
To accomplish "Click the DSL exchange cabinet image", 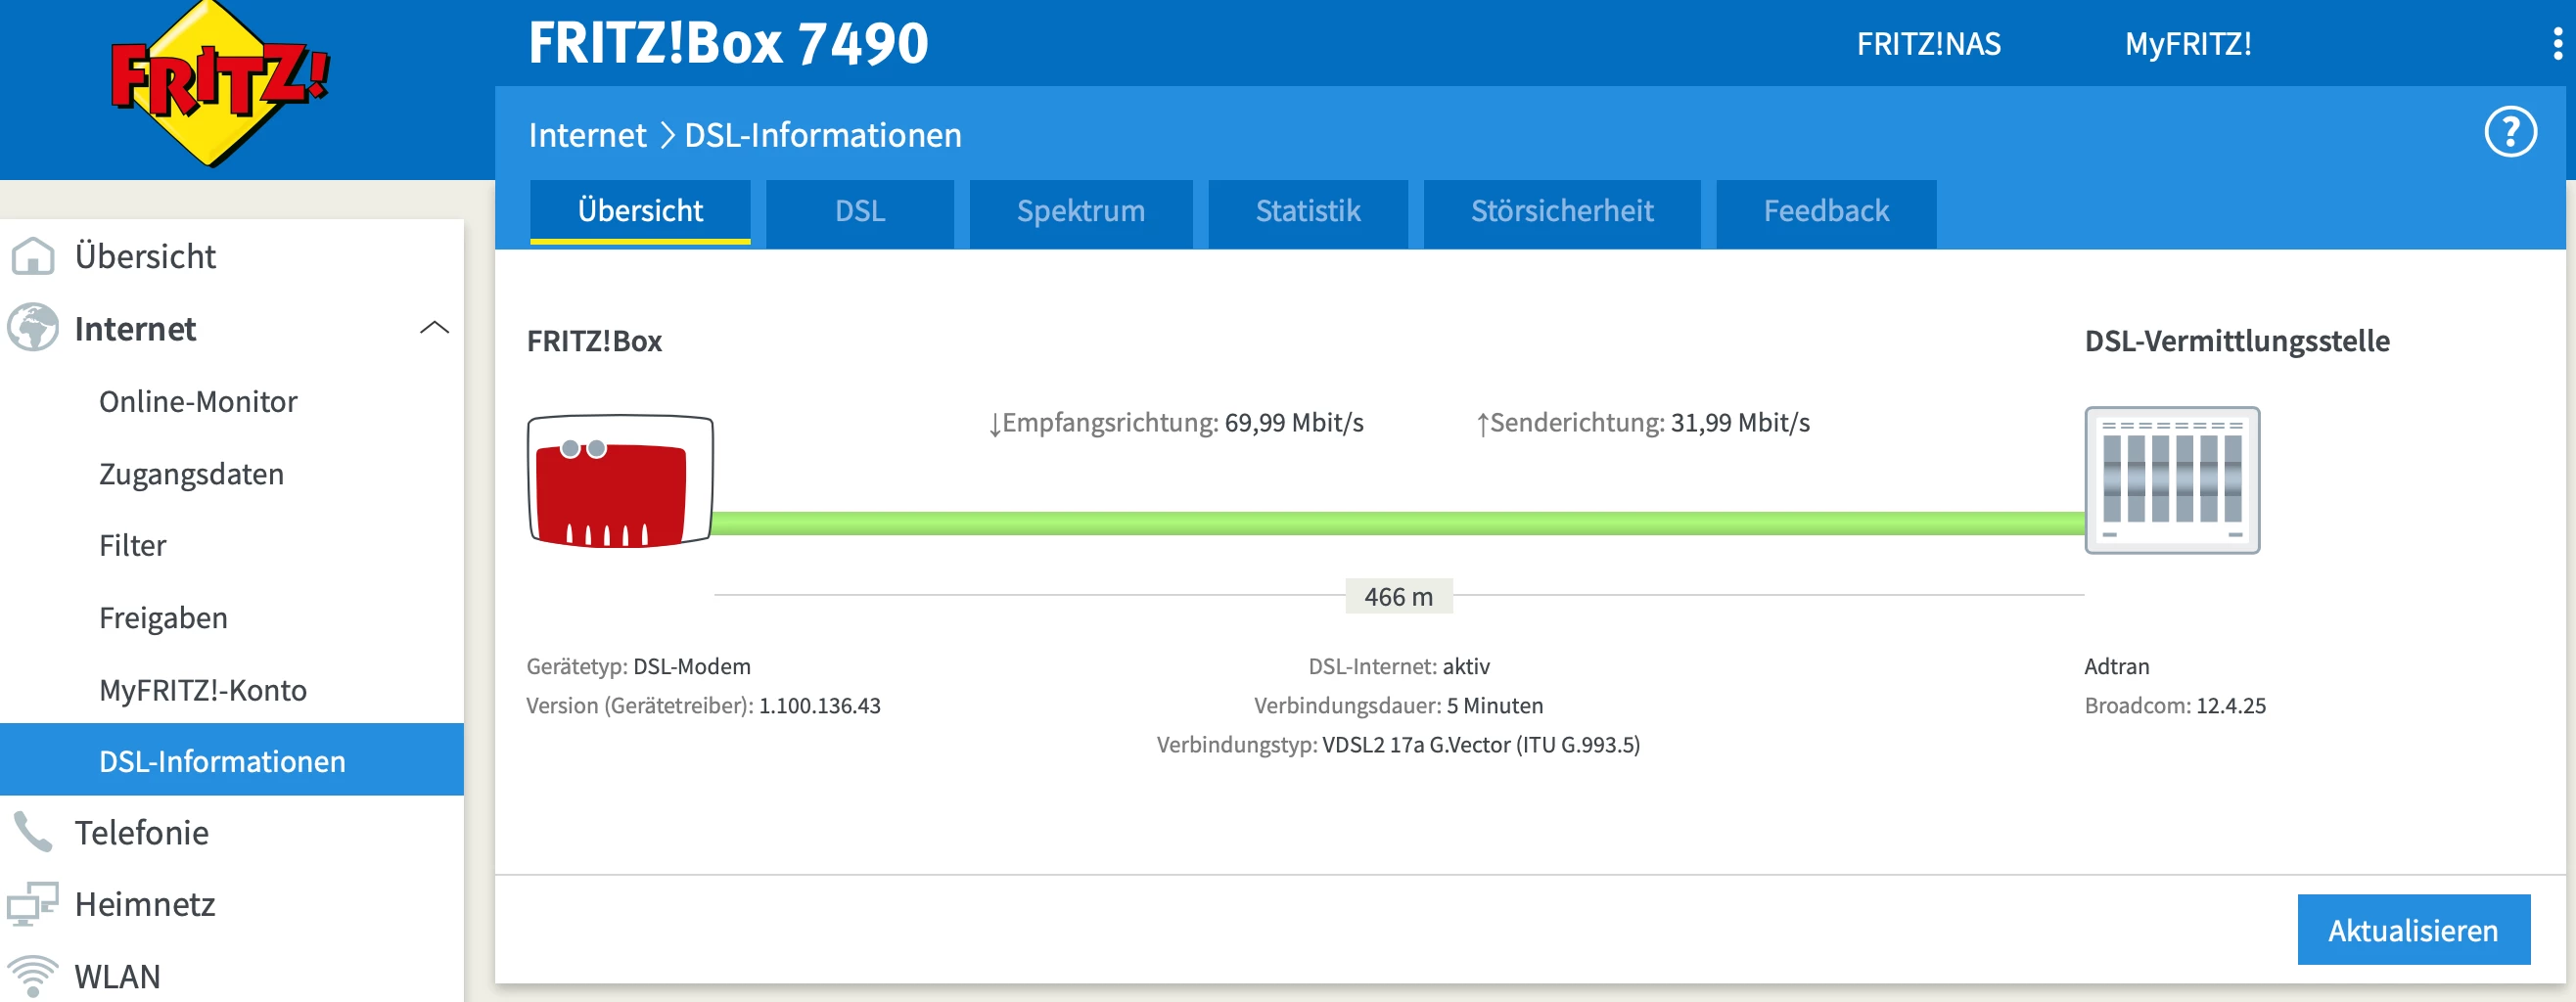I will click(2172, 480).
